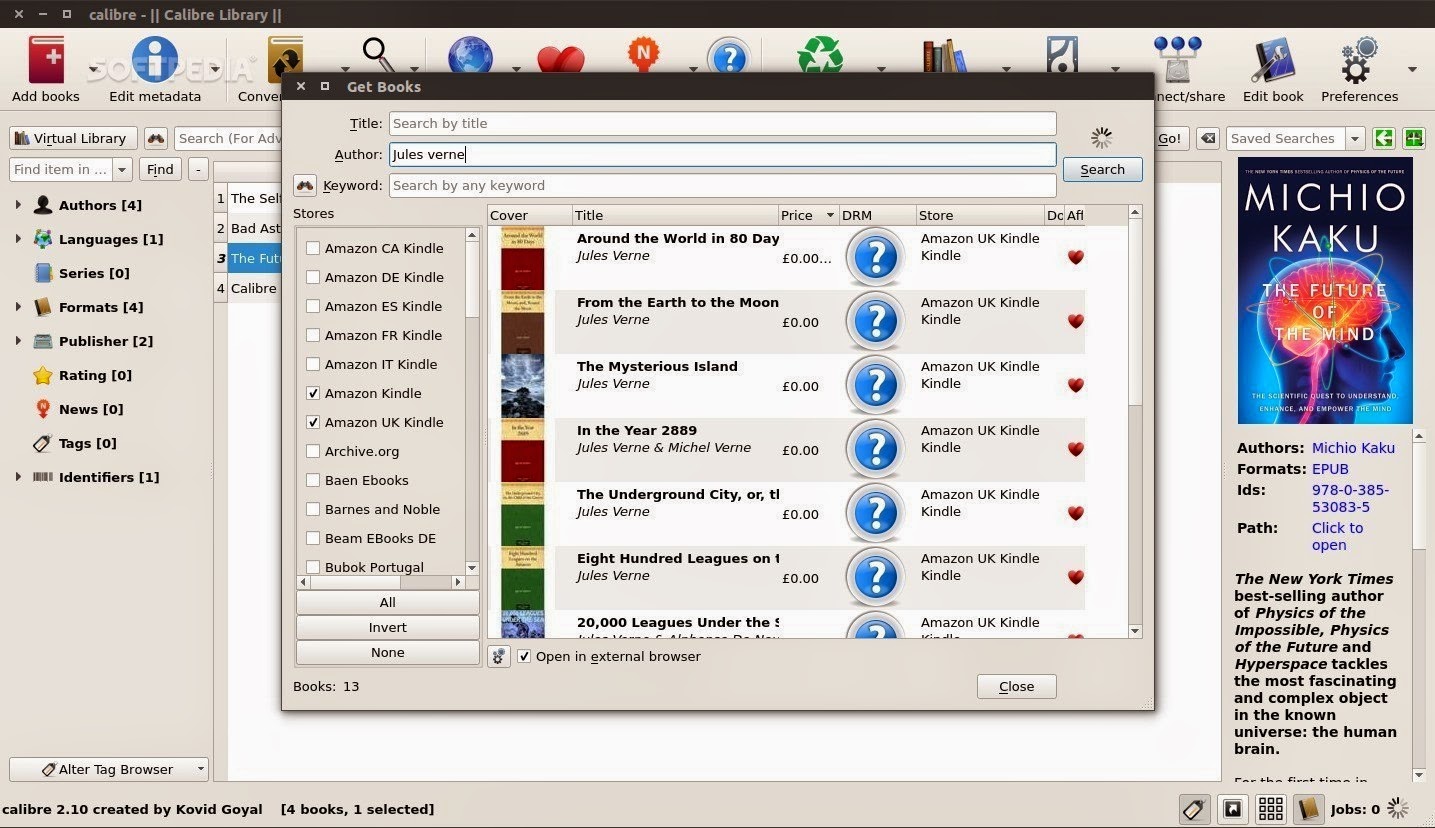Expand the Authors [4] tree node
The height and width of the screenshot is (828, 1435).
[18, 205]
